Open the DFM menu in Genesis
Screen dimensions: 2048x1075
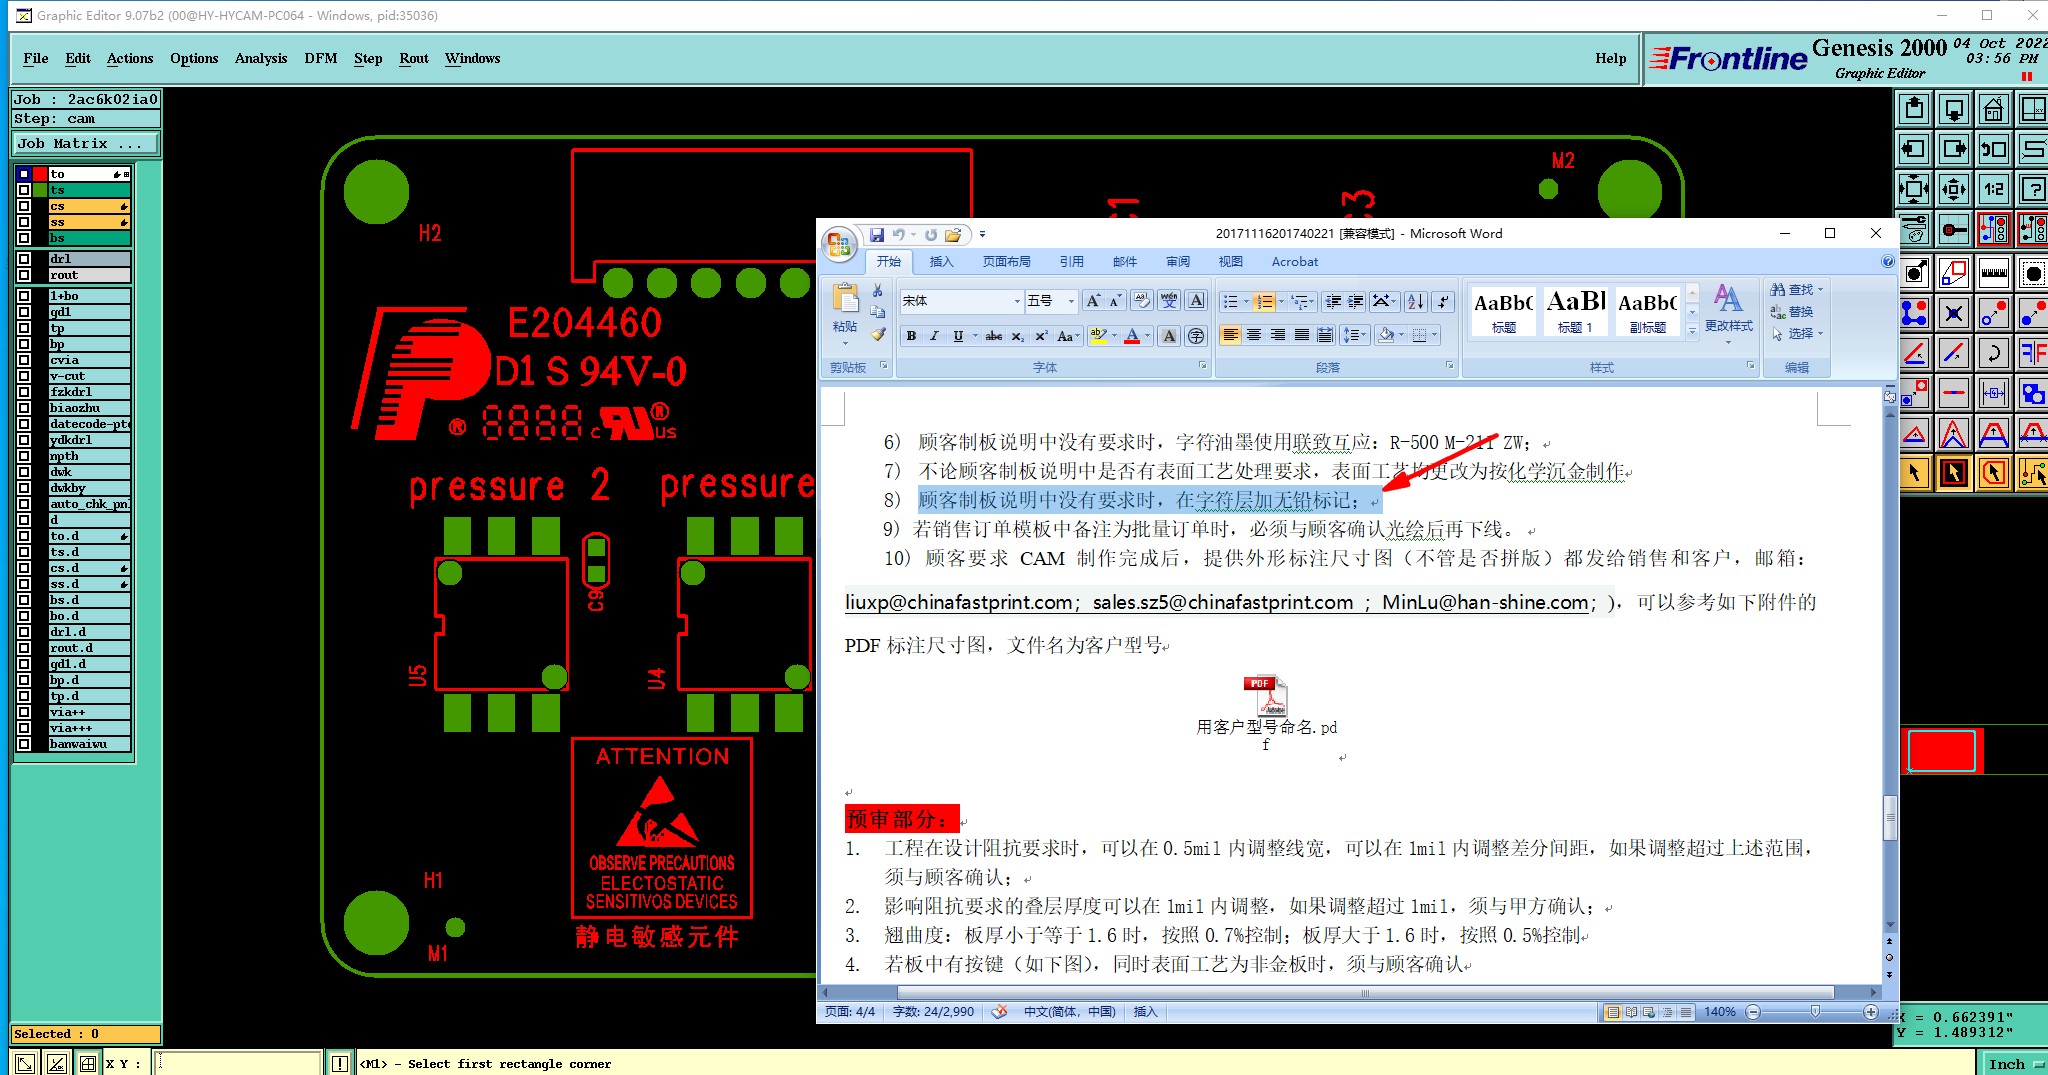321,58
